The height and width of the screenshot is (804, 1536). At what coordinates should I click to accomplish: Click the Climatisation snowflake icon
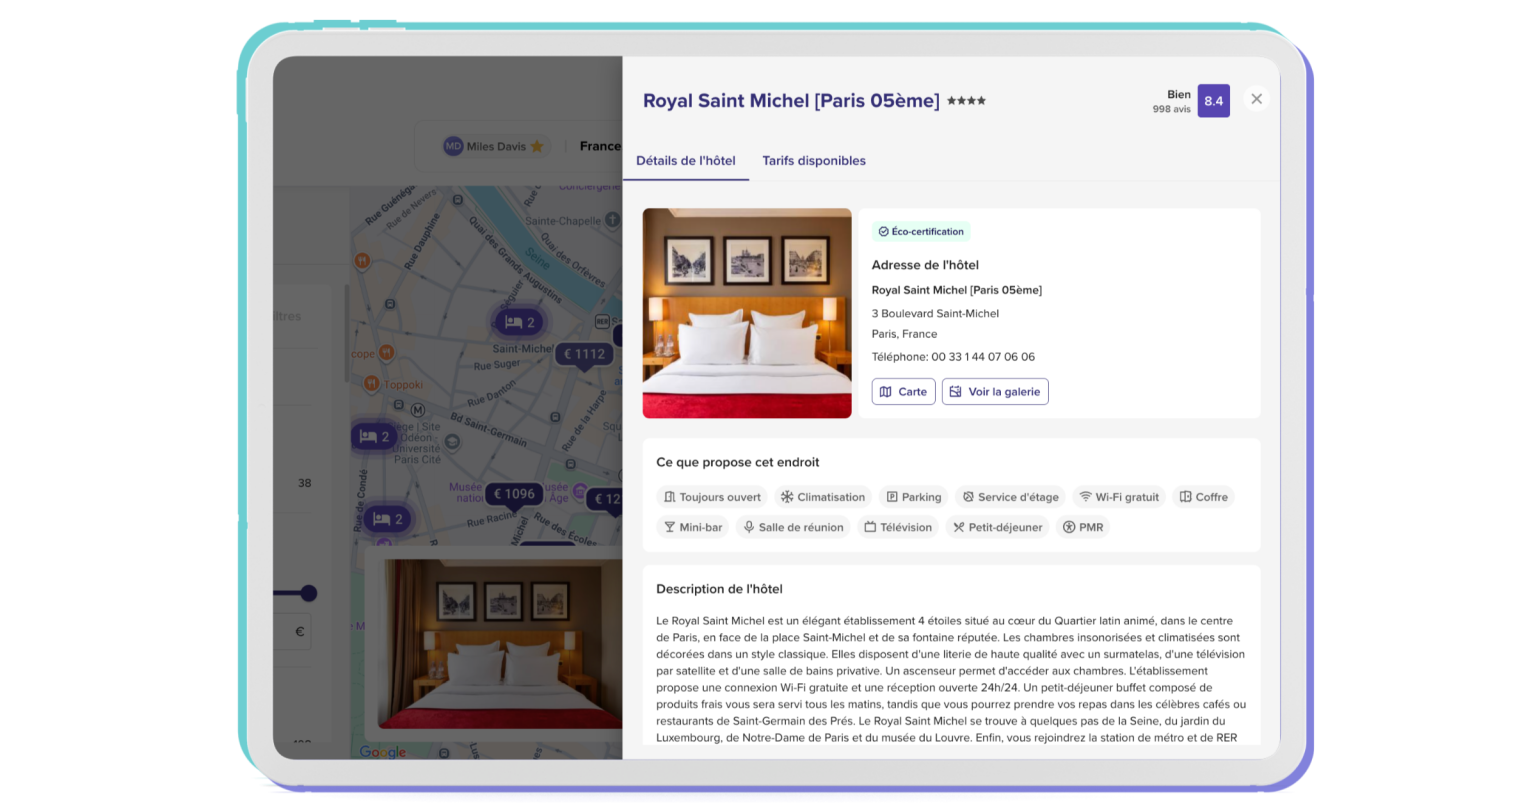(787, 497)
